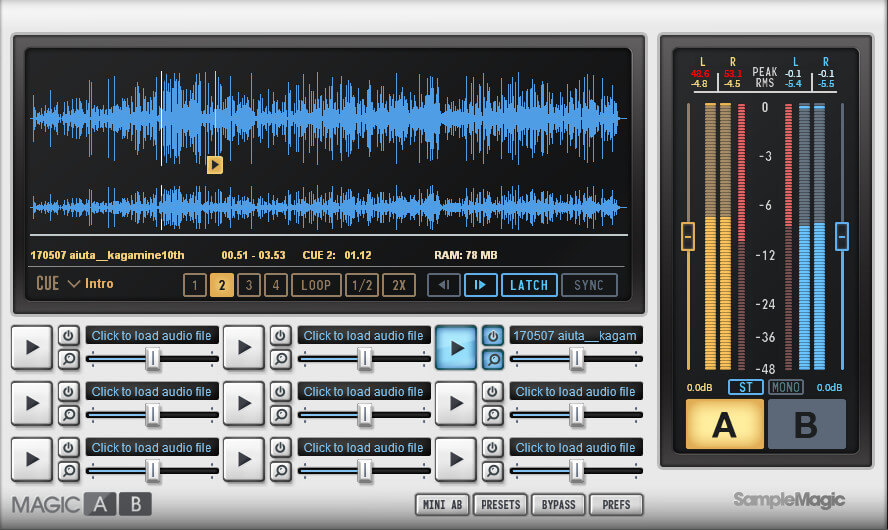The width and height of the screenshot is (888, 530).
Task: Open file field reading 170507 aiuta__kagam
Action: (x=576, y=335)
